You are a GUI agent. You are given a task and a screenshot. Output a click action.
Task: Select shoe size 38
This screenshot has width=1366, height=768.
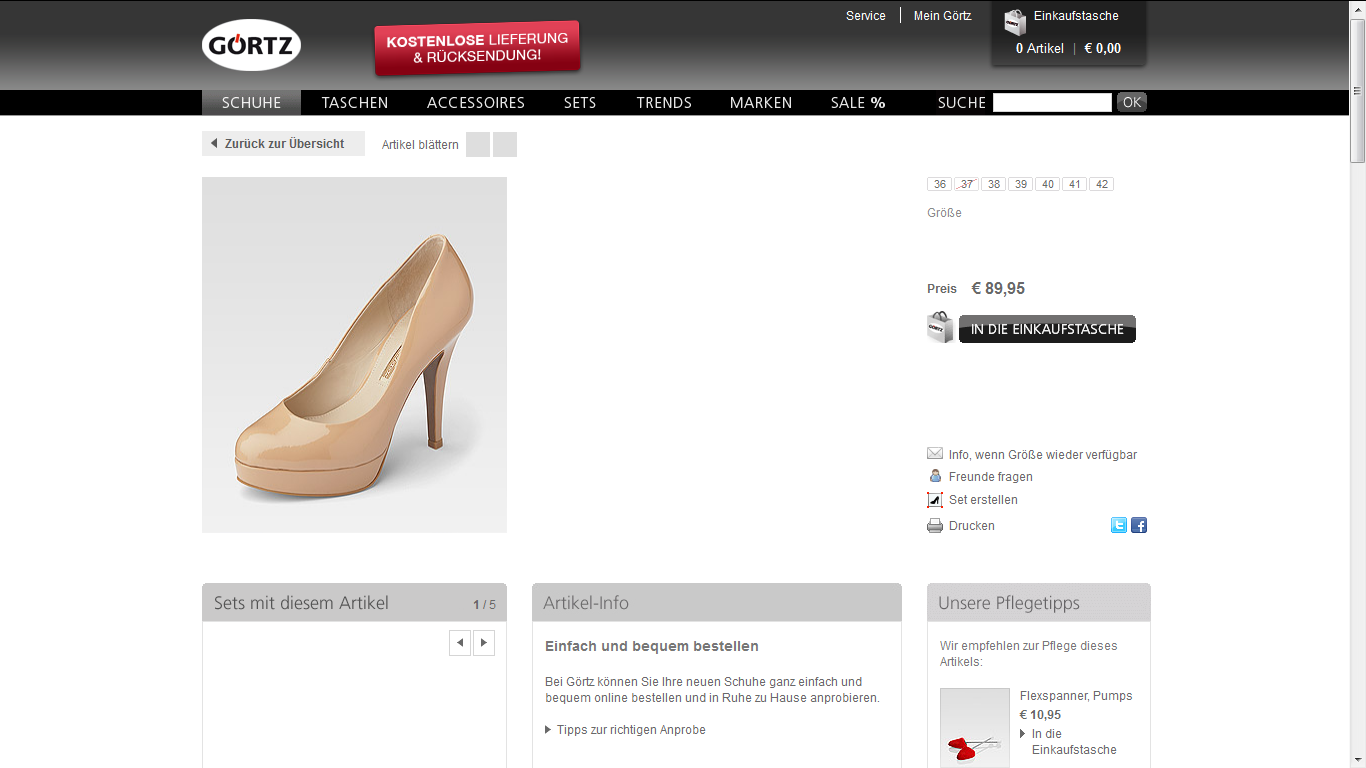pos(993,184)
